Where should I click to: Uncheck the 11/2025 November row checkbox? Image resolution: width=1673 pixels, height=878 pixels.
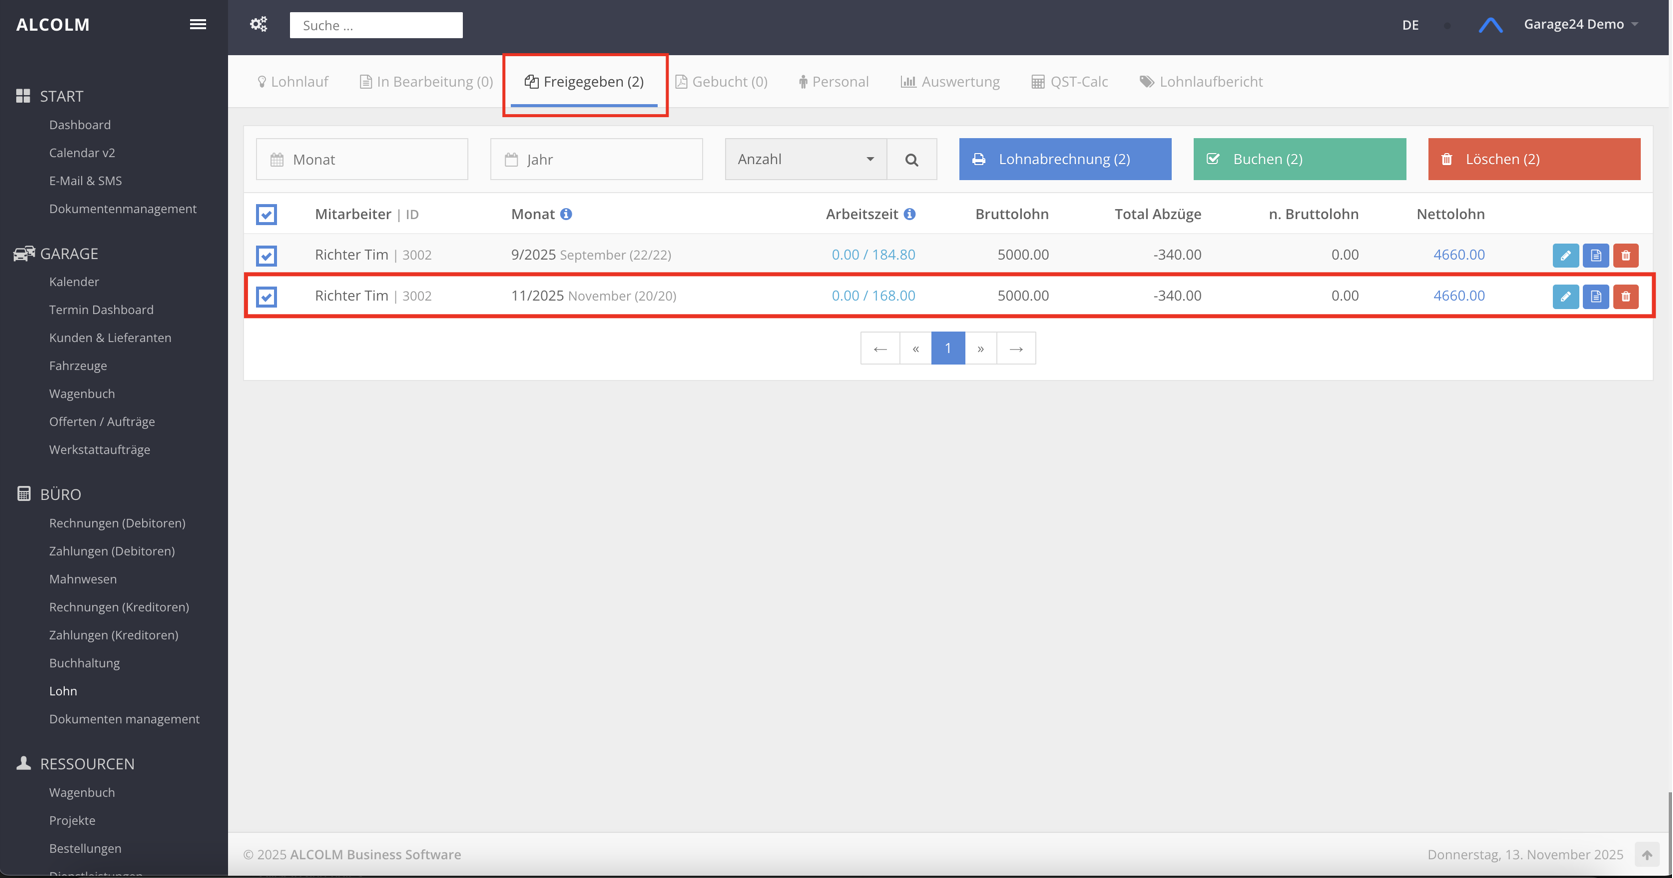[267, 297]
